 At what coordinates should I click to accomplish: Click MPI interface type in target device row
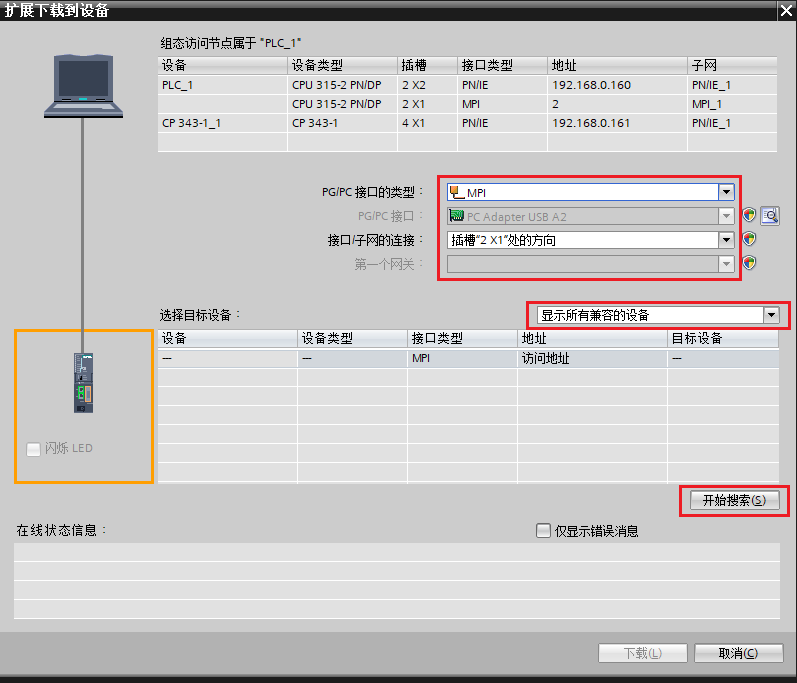click(x=462, y=358)
